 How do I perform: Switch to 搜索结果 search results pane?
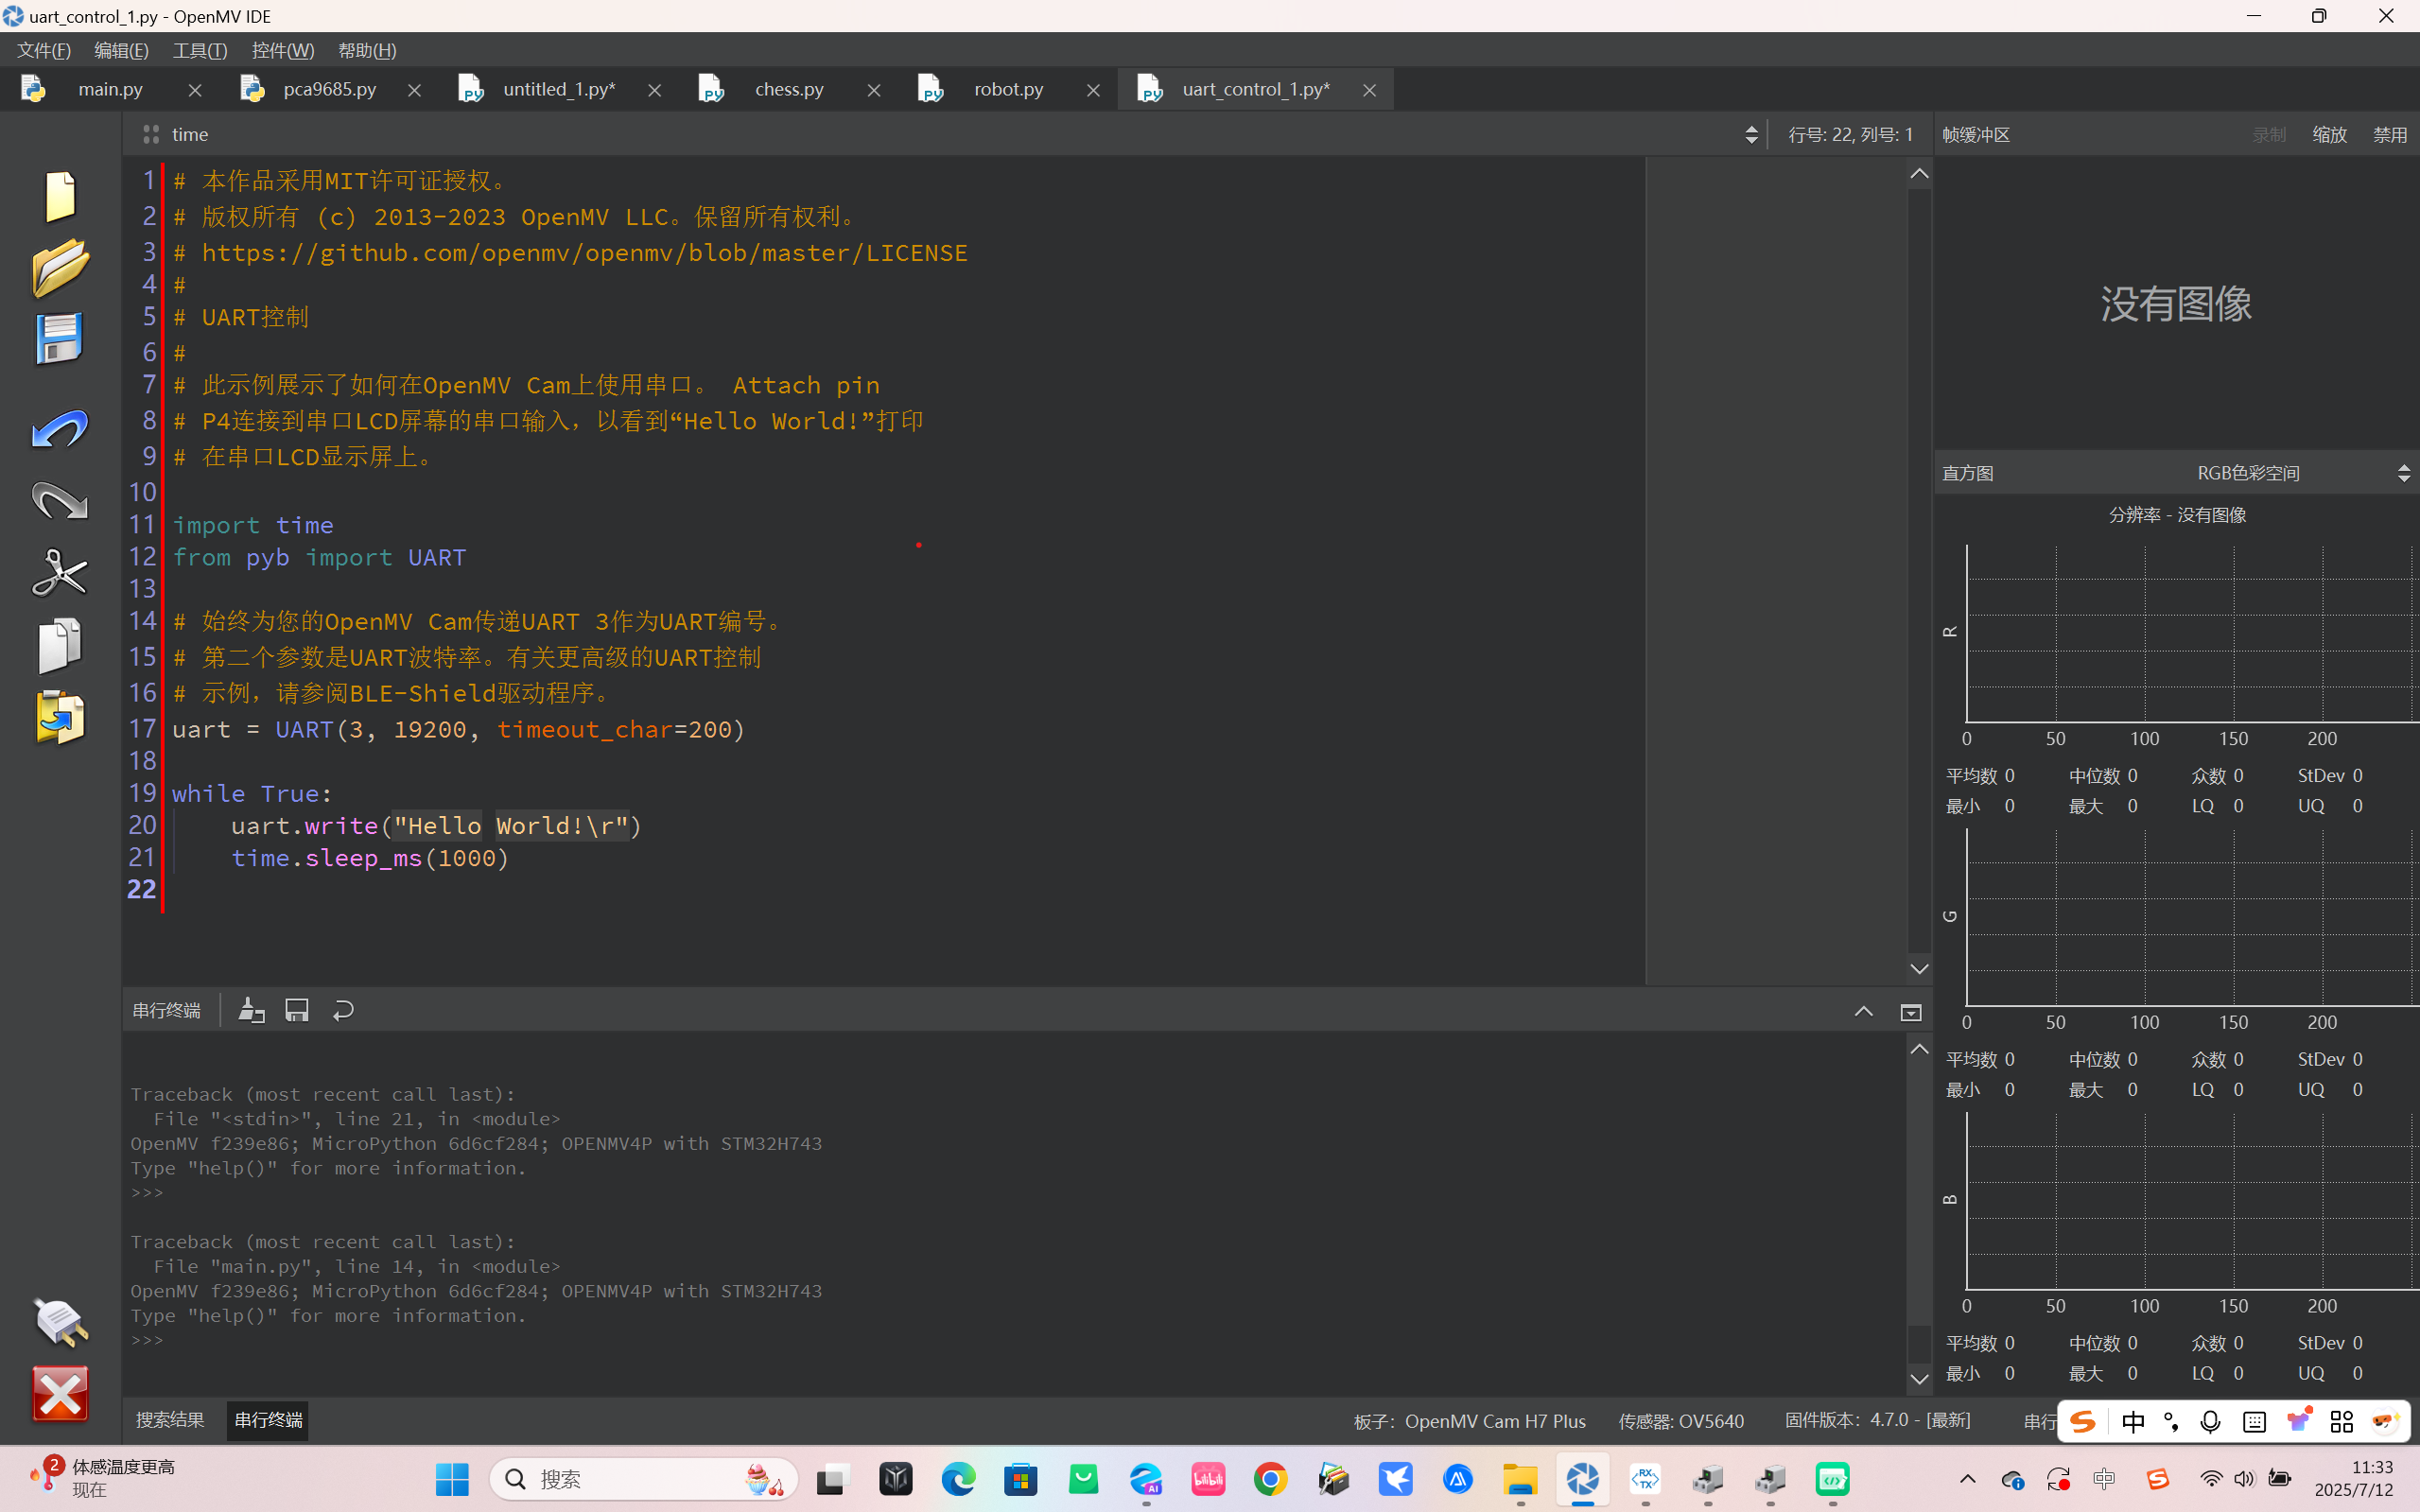coord(170,1420)
